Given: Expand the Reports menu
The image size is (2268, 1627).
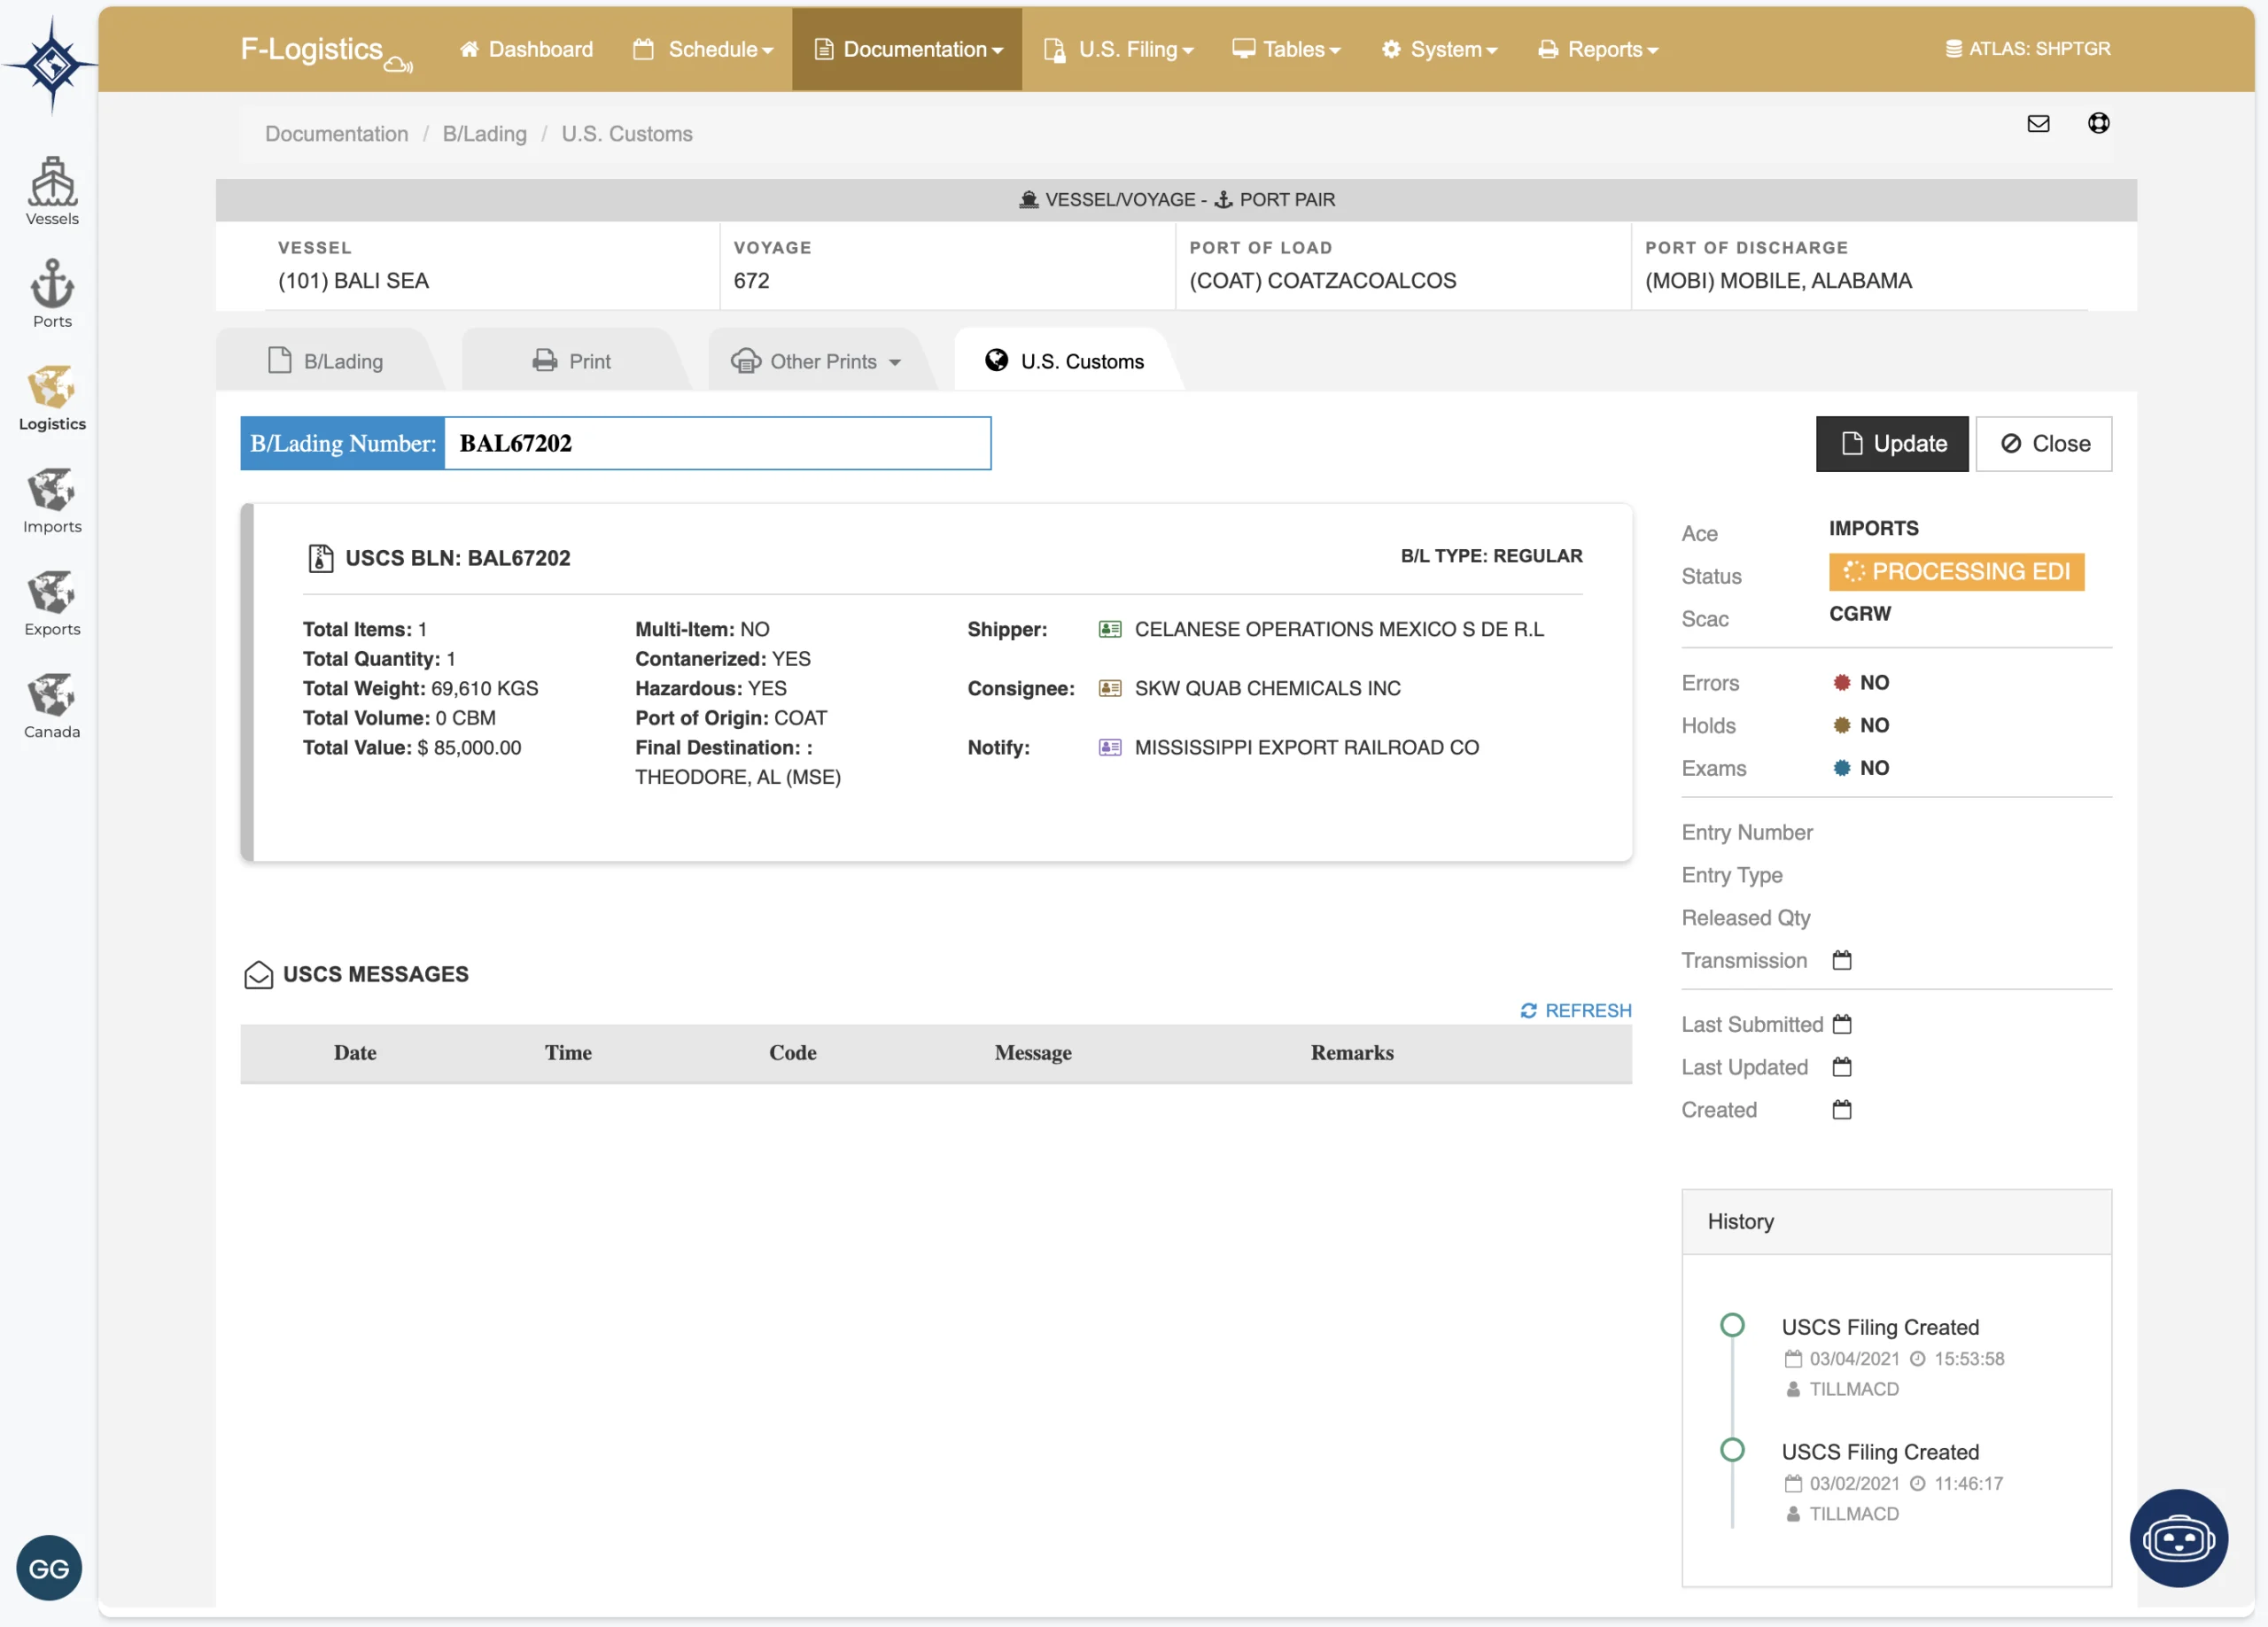Looking at the screenshot, I should point(1598,49).
